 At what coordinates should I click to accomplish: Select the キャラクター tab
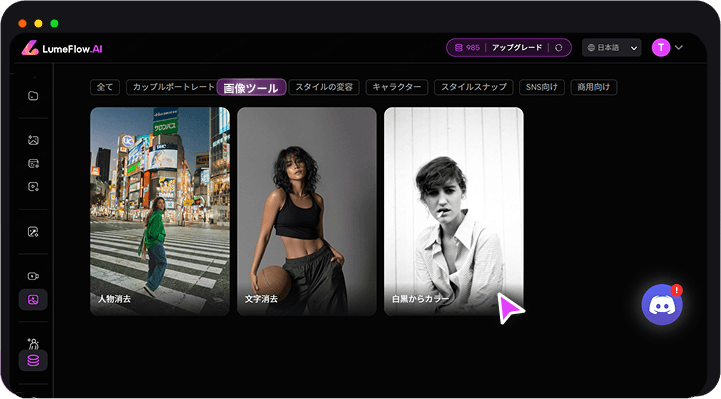click(397, 87)
